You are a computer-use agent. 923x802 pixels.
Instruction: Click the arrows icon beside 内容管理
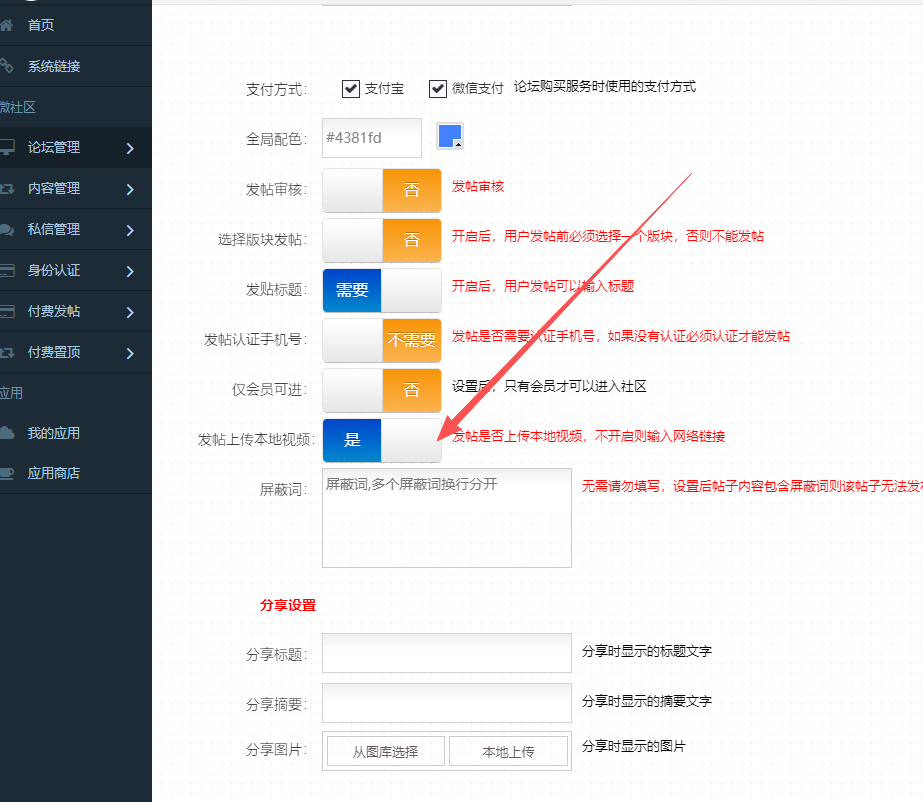point(6,188)
